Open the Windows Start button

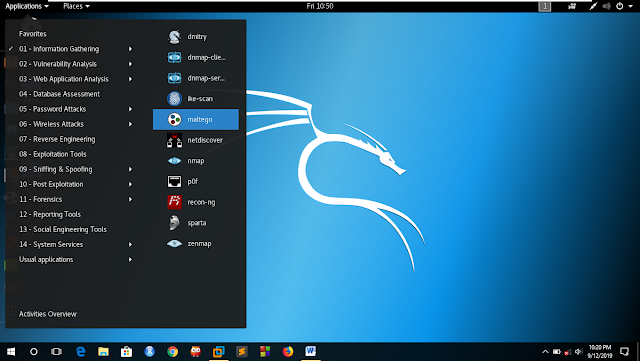click(11, 352)
